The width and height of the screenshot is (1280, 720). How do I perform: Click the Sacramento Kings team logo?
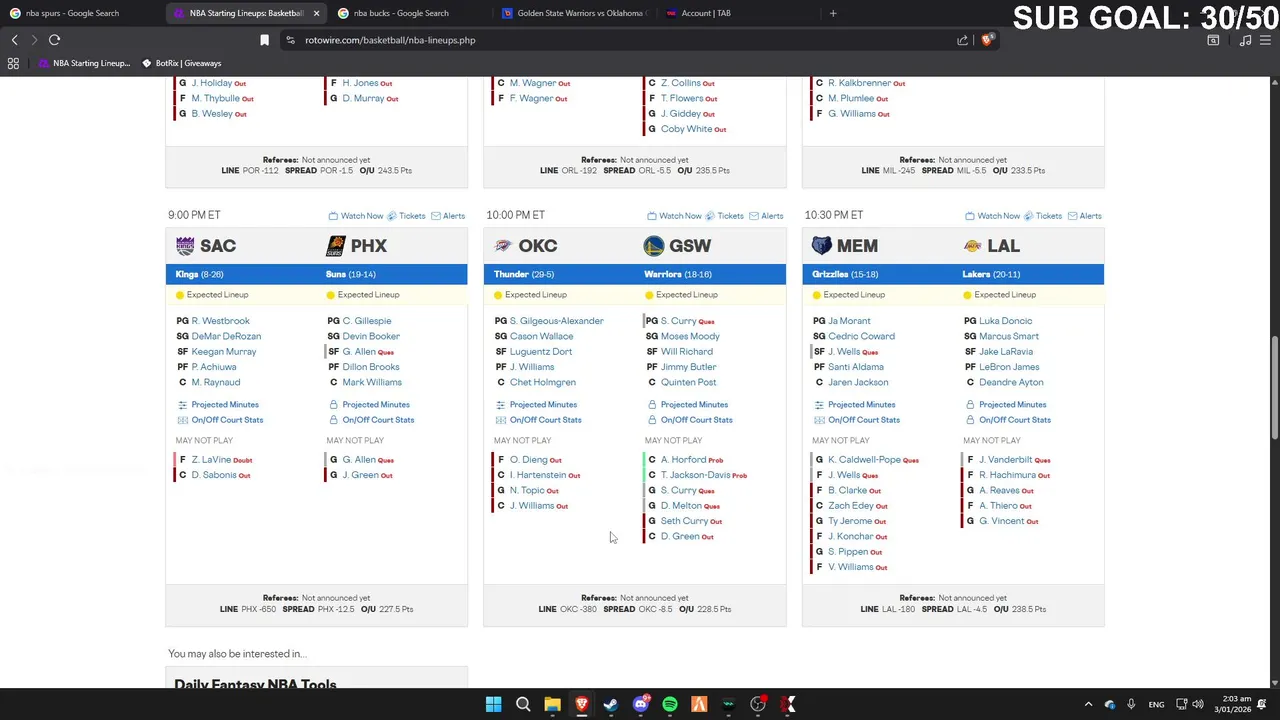[185, 246]
